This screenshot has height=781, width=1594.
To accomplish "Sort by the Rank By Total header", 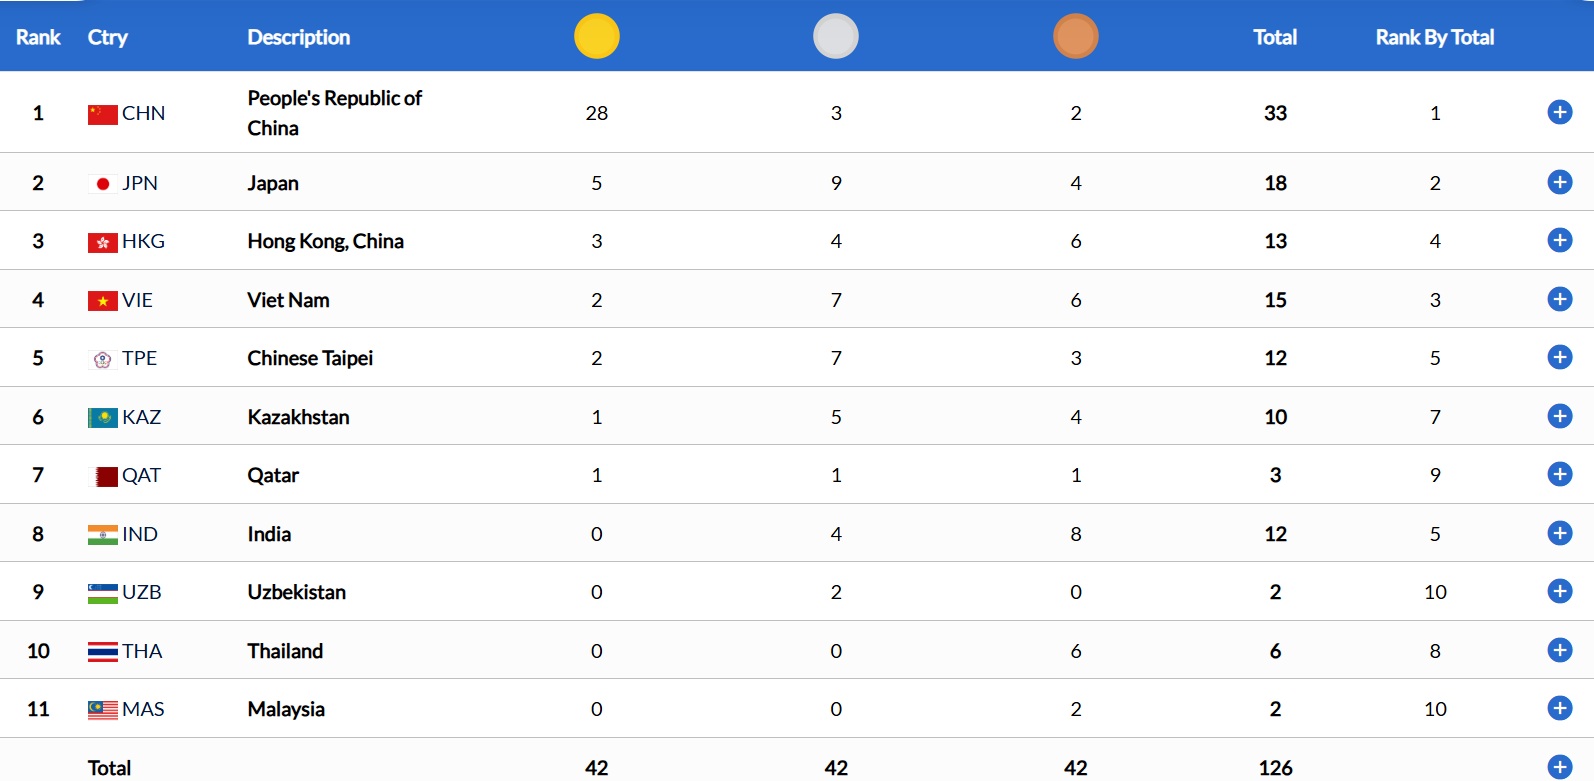I will 1434,37.
